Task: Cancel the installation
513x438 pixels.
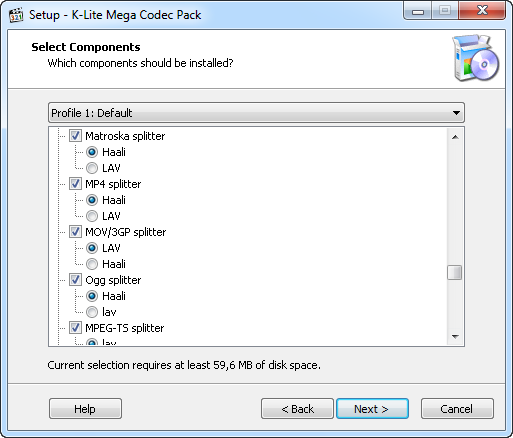Action: coord(457,409)
